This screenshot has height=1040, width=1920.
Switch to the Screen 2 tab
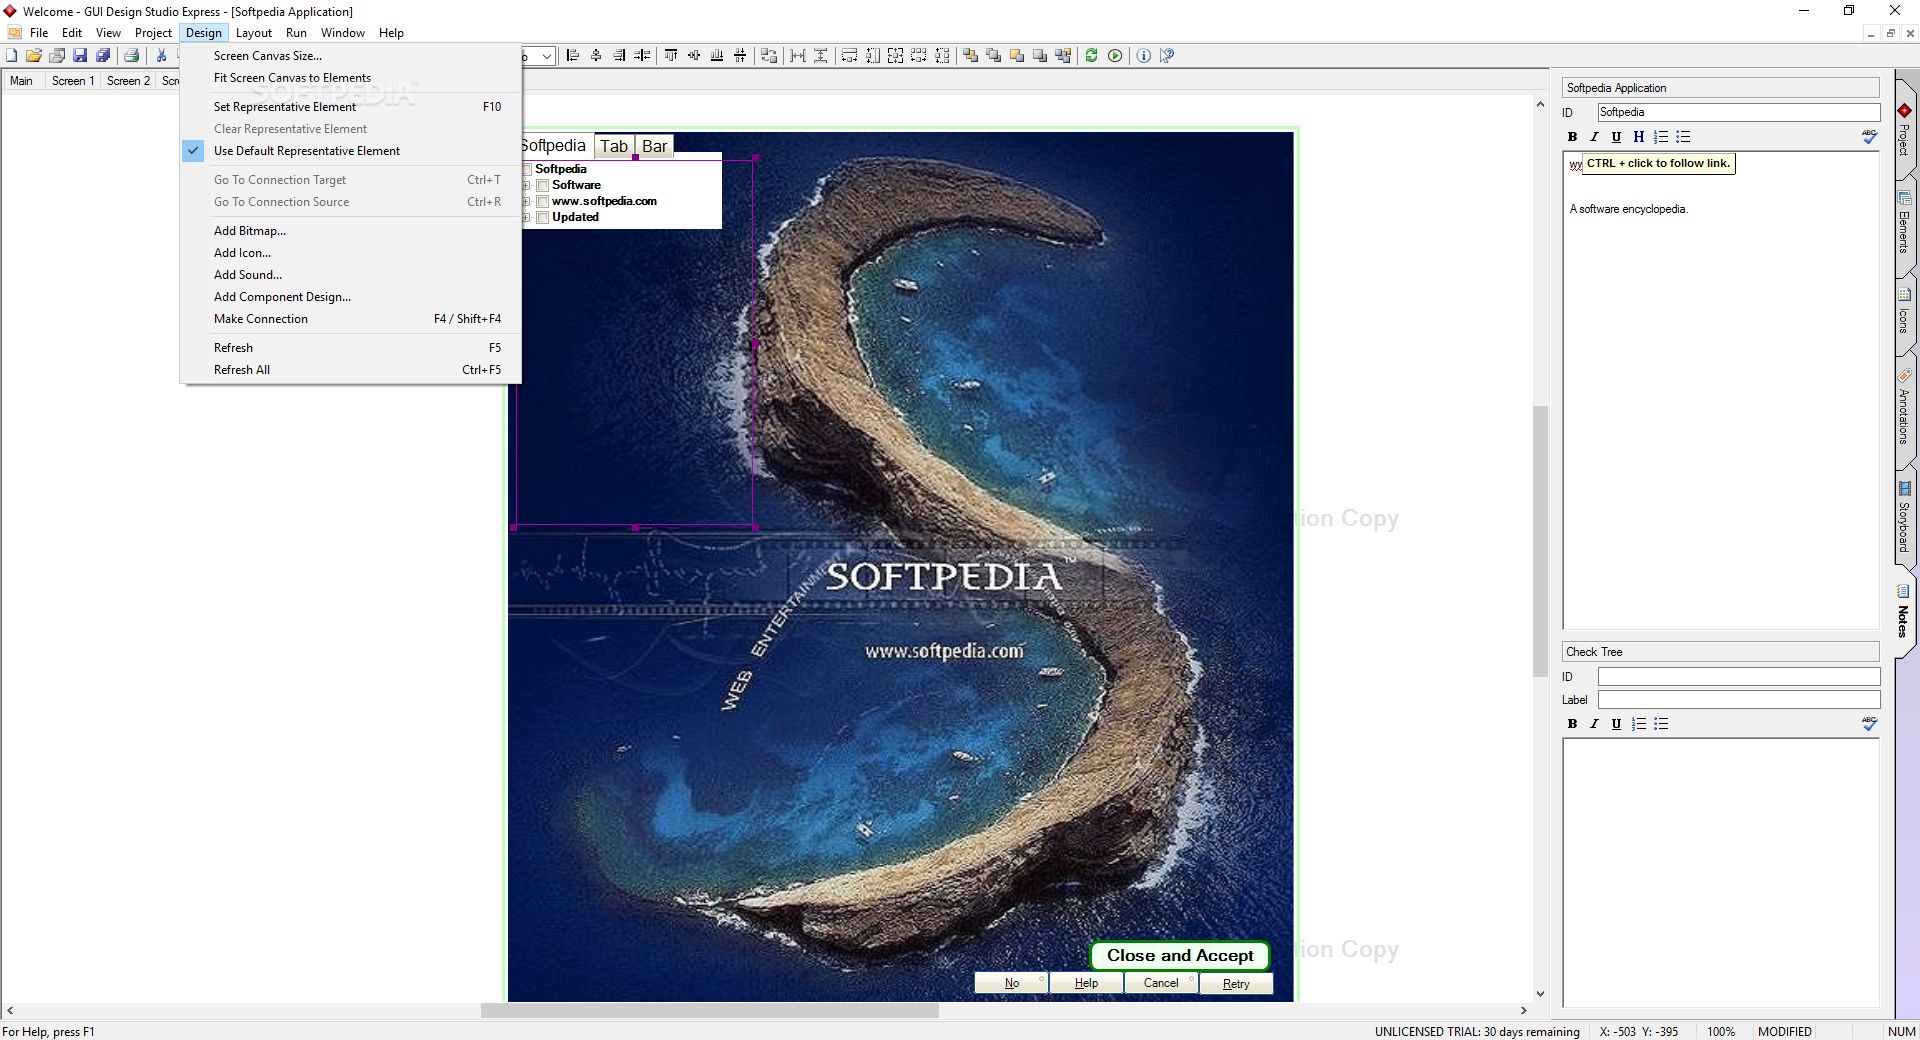click(x=128, y=81)
